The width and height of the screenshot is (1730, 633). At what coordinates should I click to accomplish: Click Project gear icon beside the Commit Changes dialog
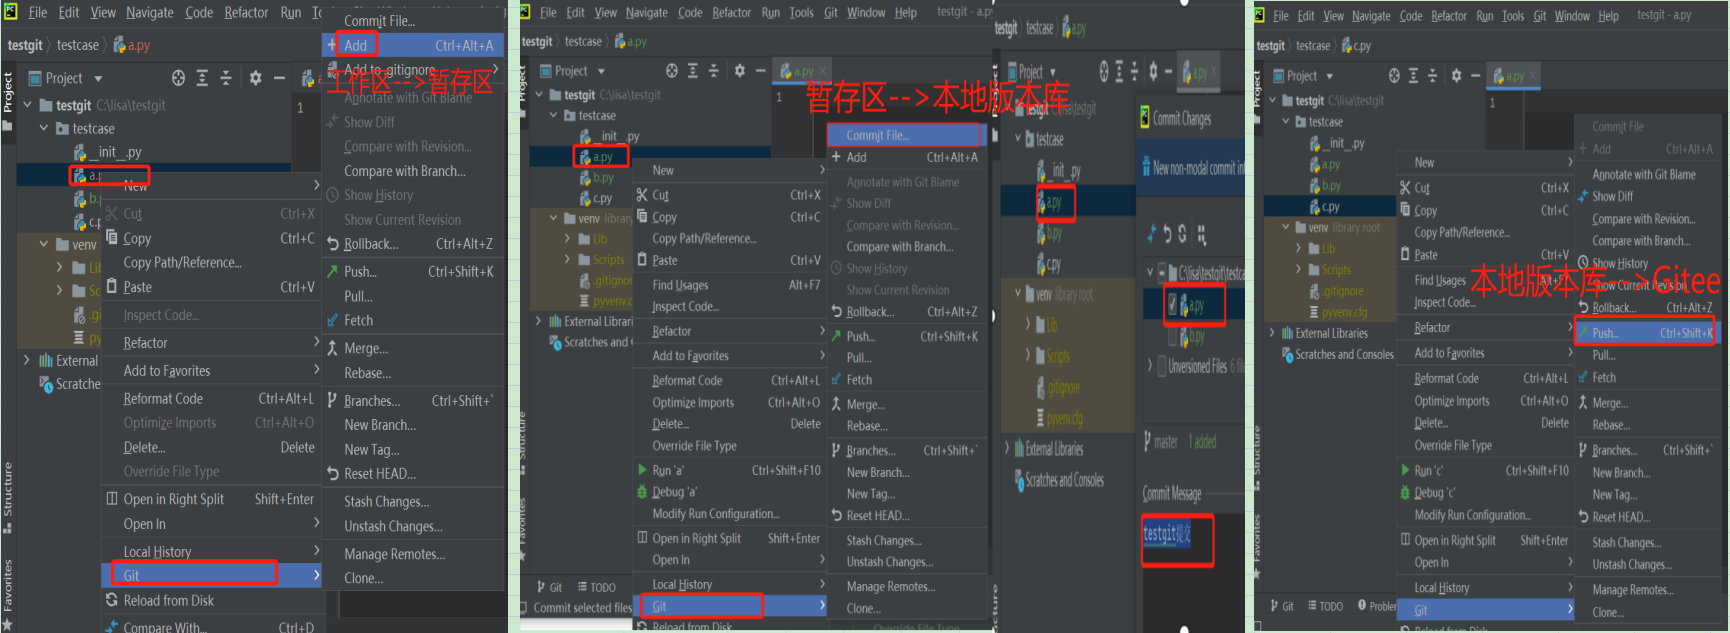tap(1153, 71)
